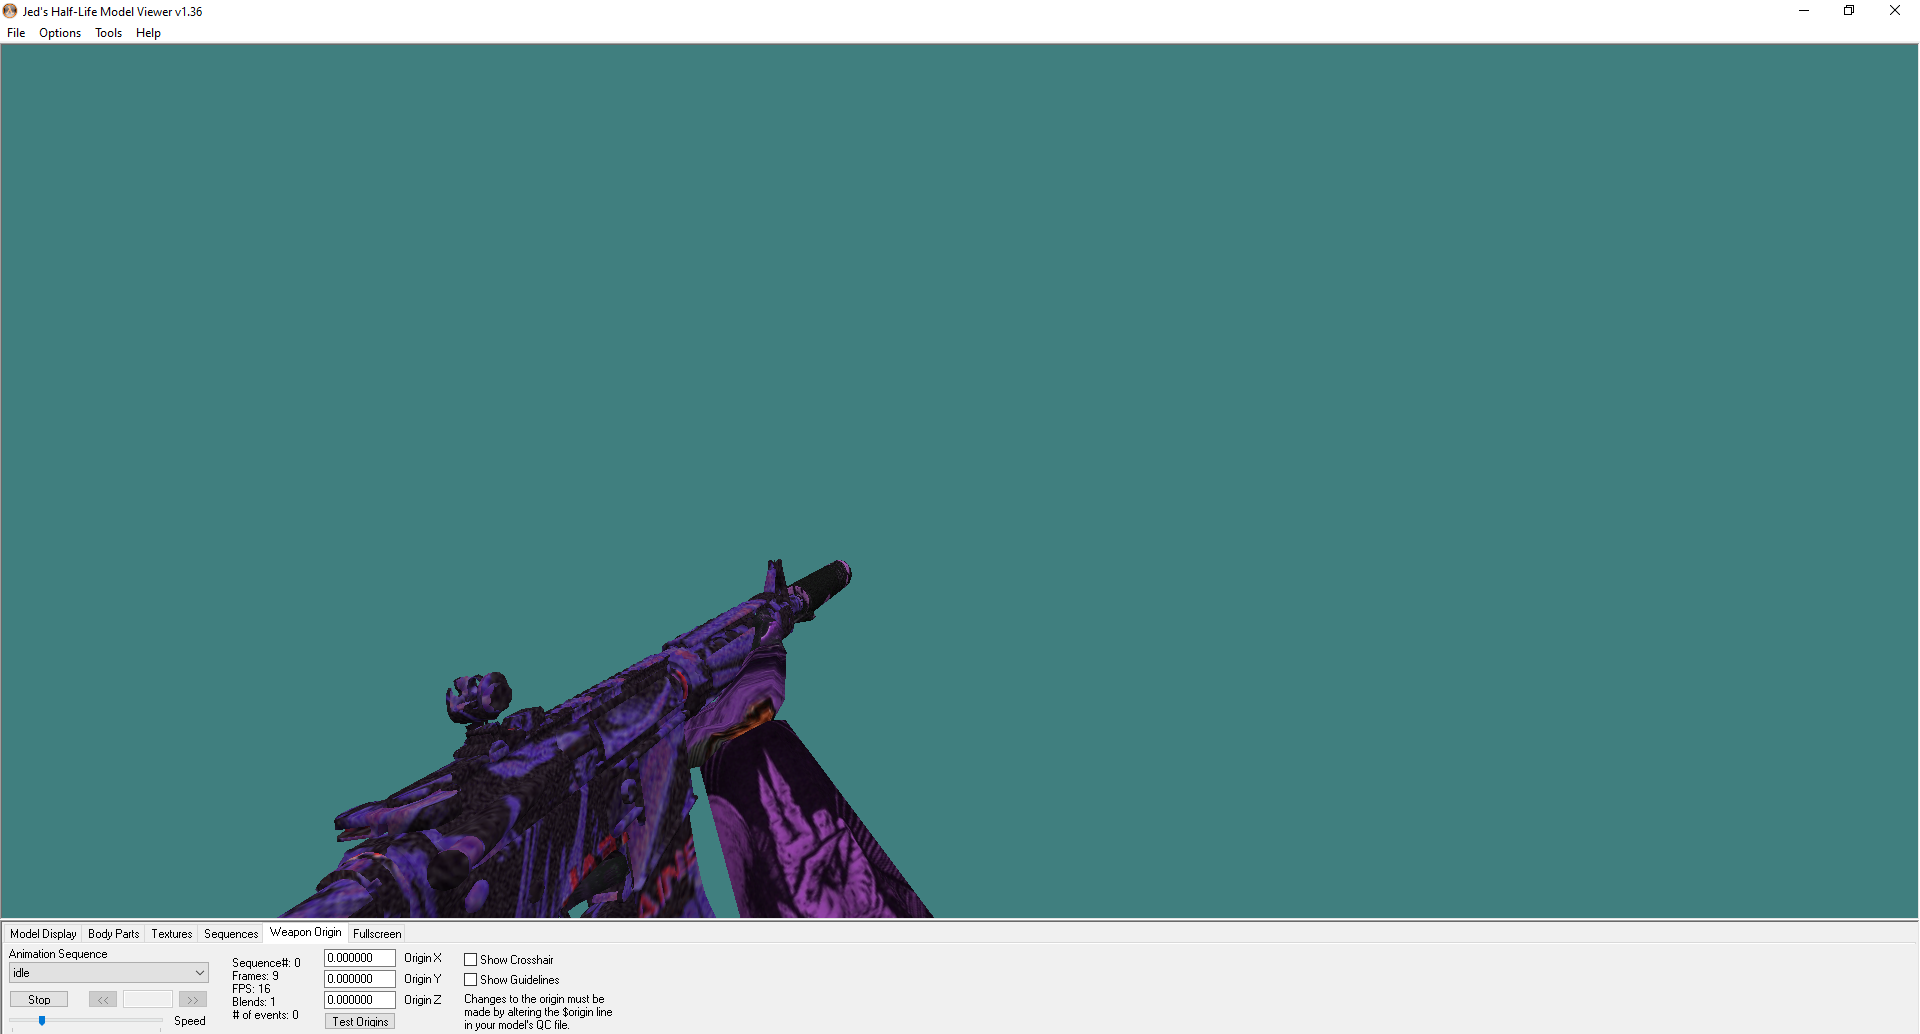This screenshot has width=1920, height=1034.
Task: Switch to the Model Display tab
Action: (43, 934)
